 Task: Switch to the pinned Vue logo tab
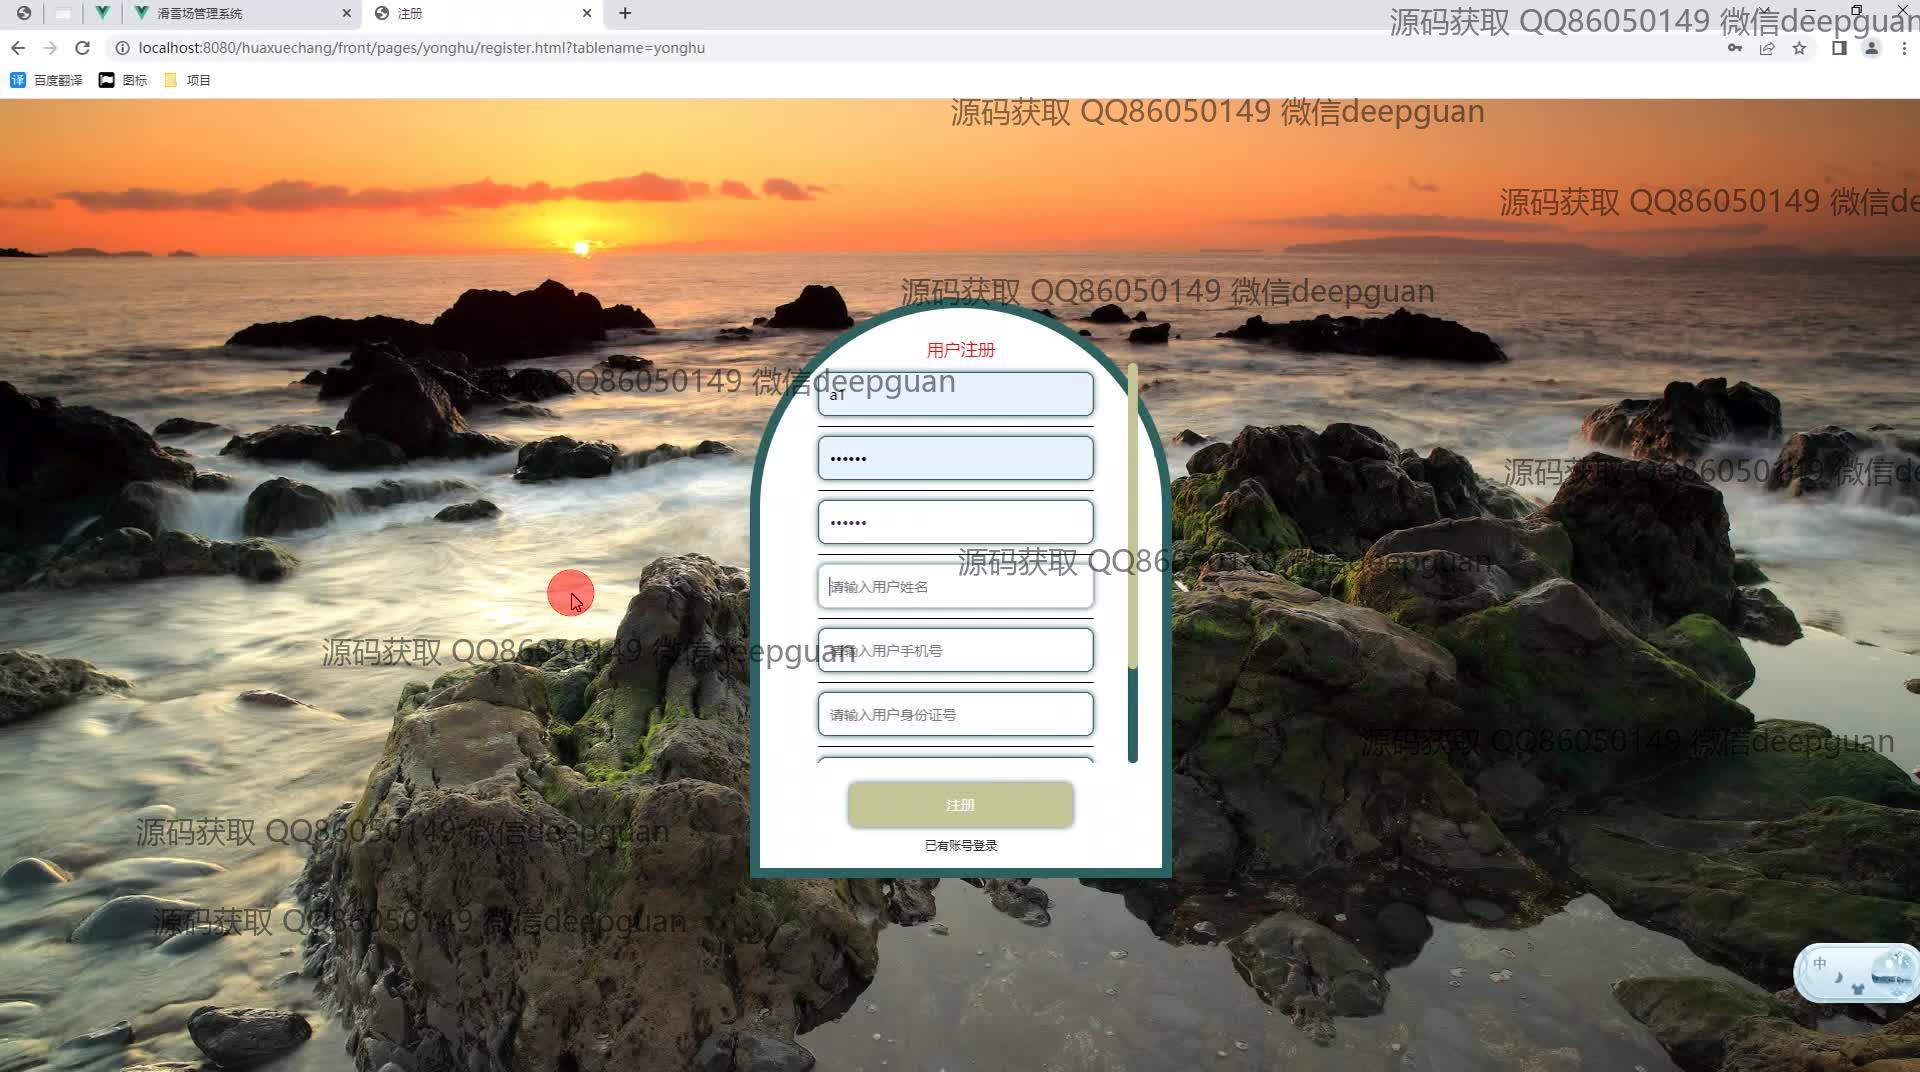[x=102, y=13]
